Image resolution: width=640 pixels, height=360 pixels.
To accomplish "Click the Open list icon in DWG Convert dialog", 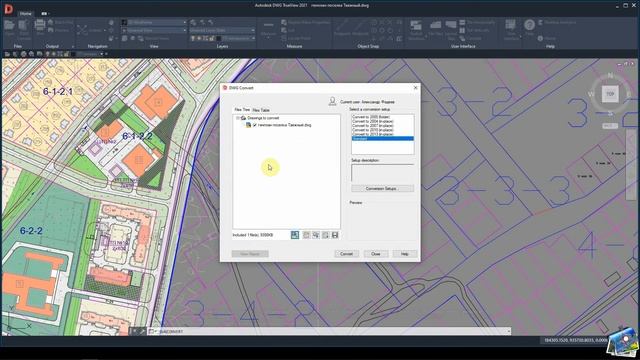I will click(316, 235).
